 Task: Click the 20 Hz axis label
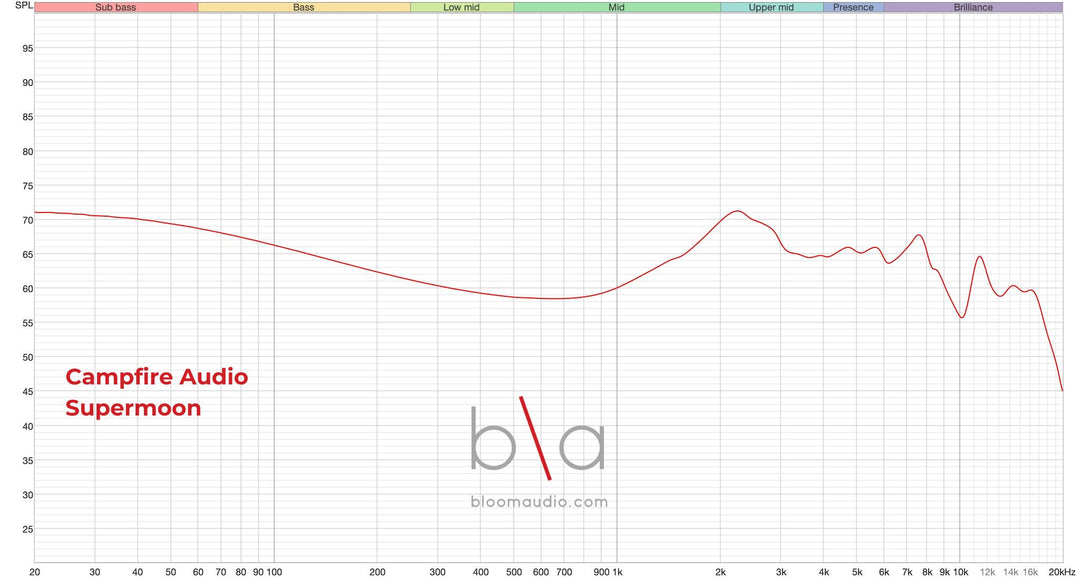pos(35,572)
